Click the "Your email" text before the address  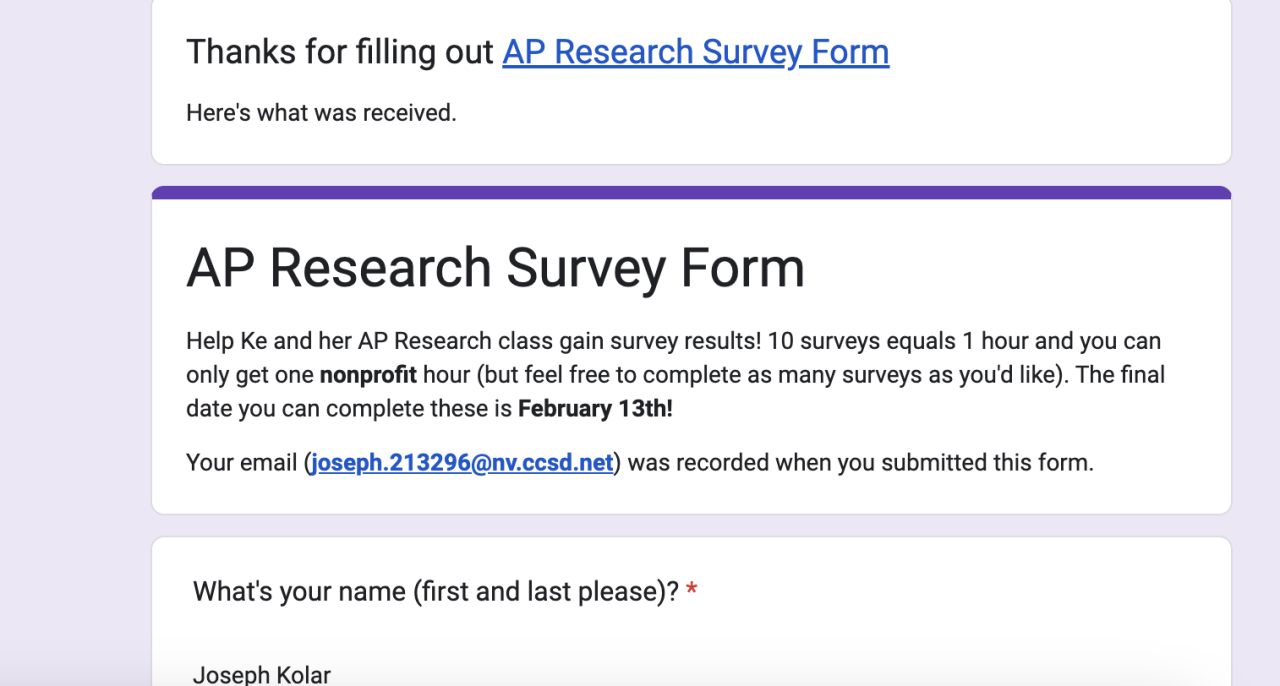click(x=242, y=463)
